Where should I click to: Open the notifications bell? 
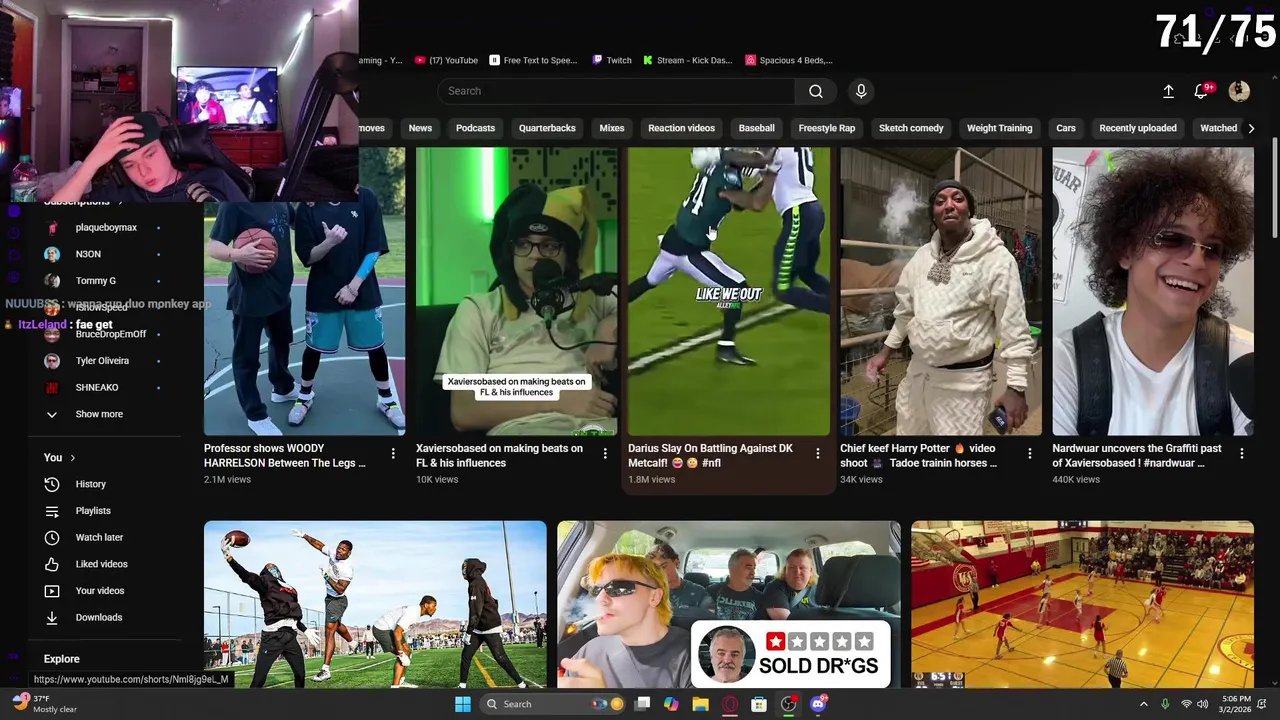pos(1202,91)
